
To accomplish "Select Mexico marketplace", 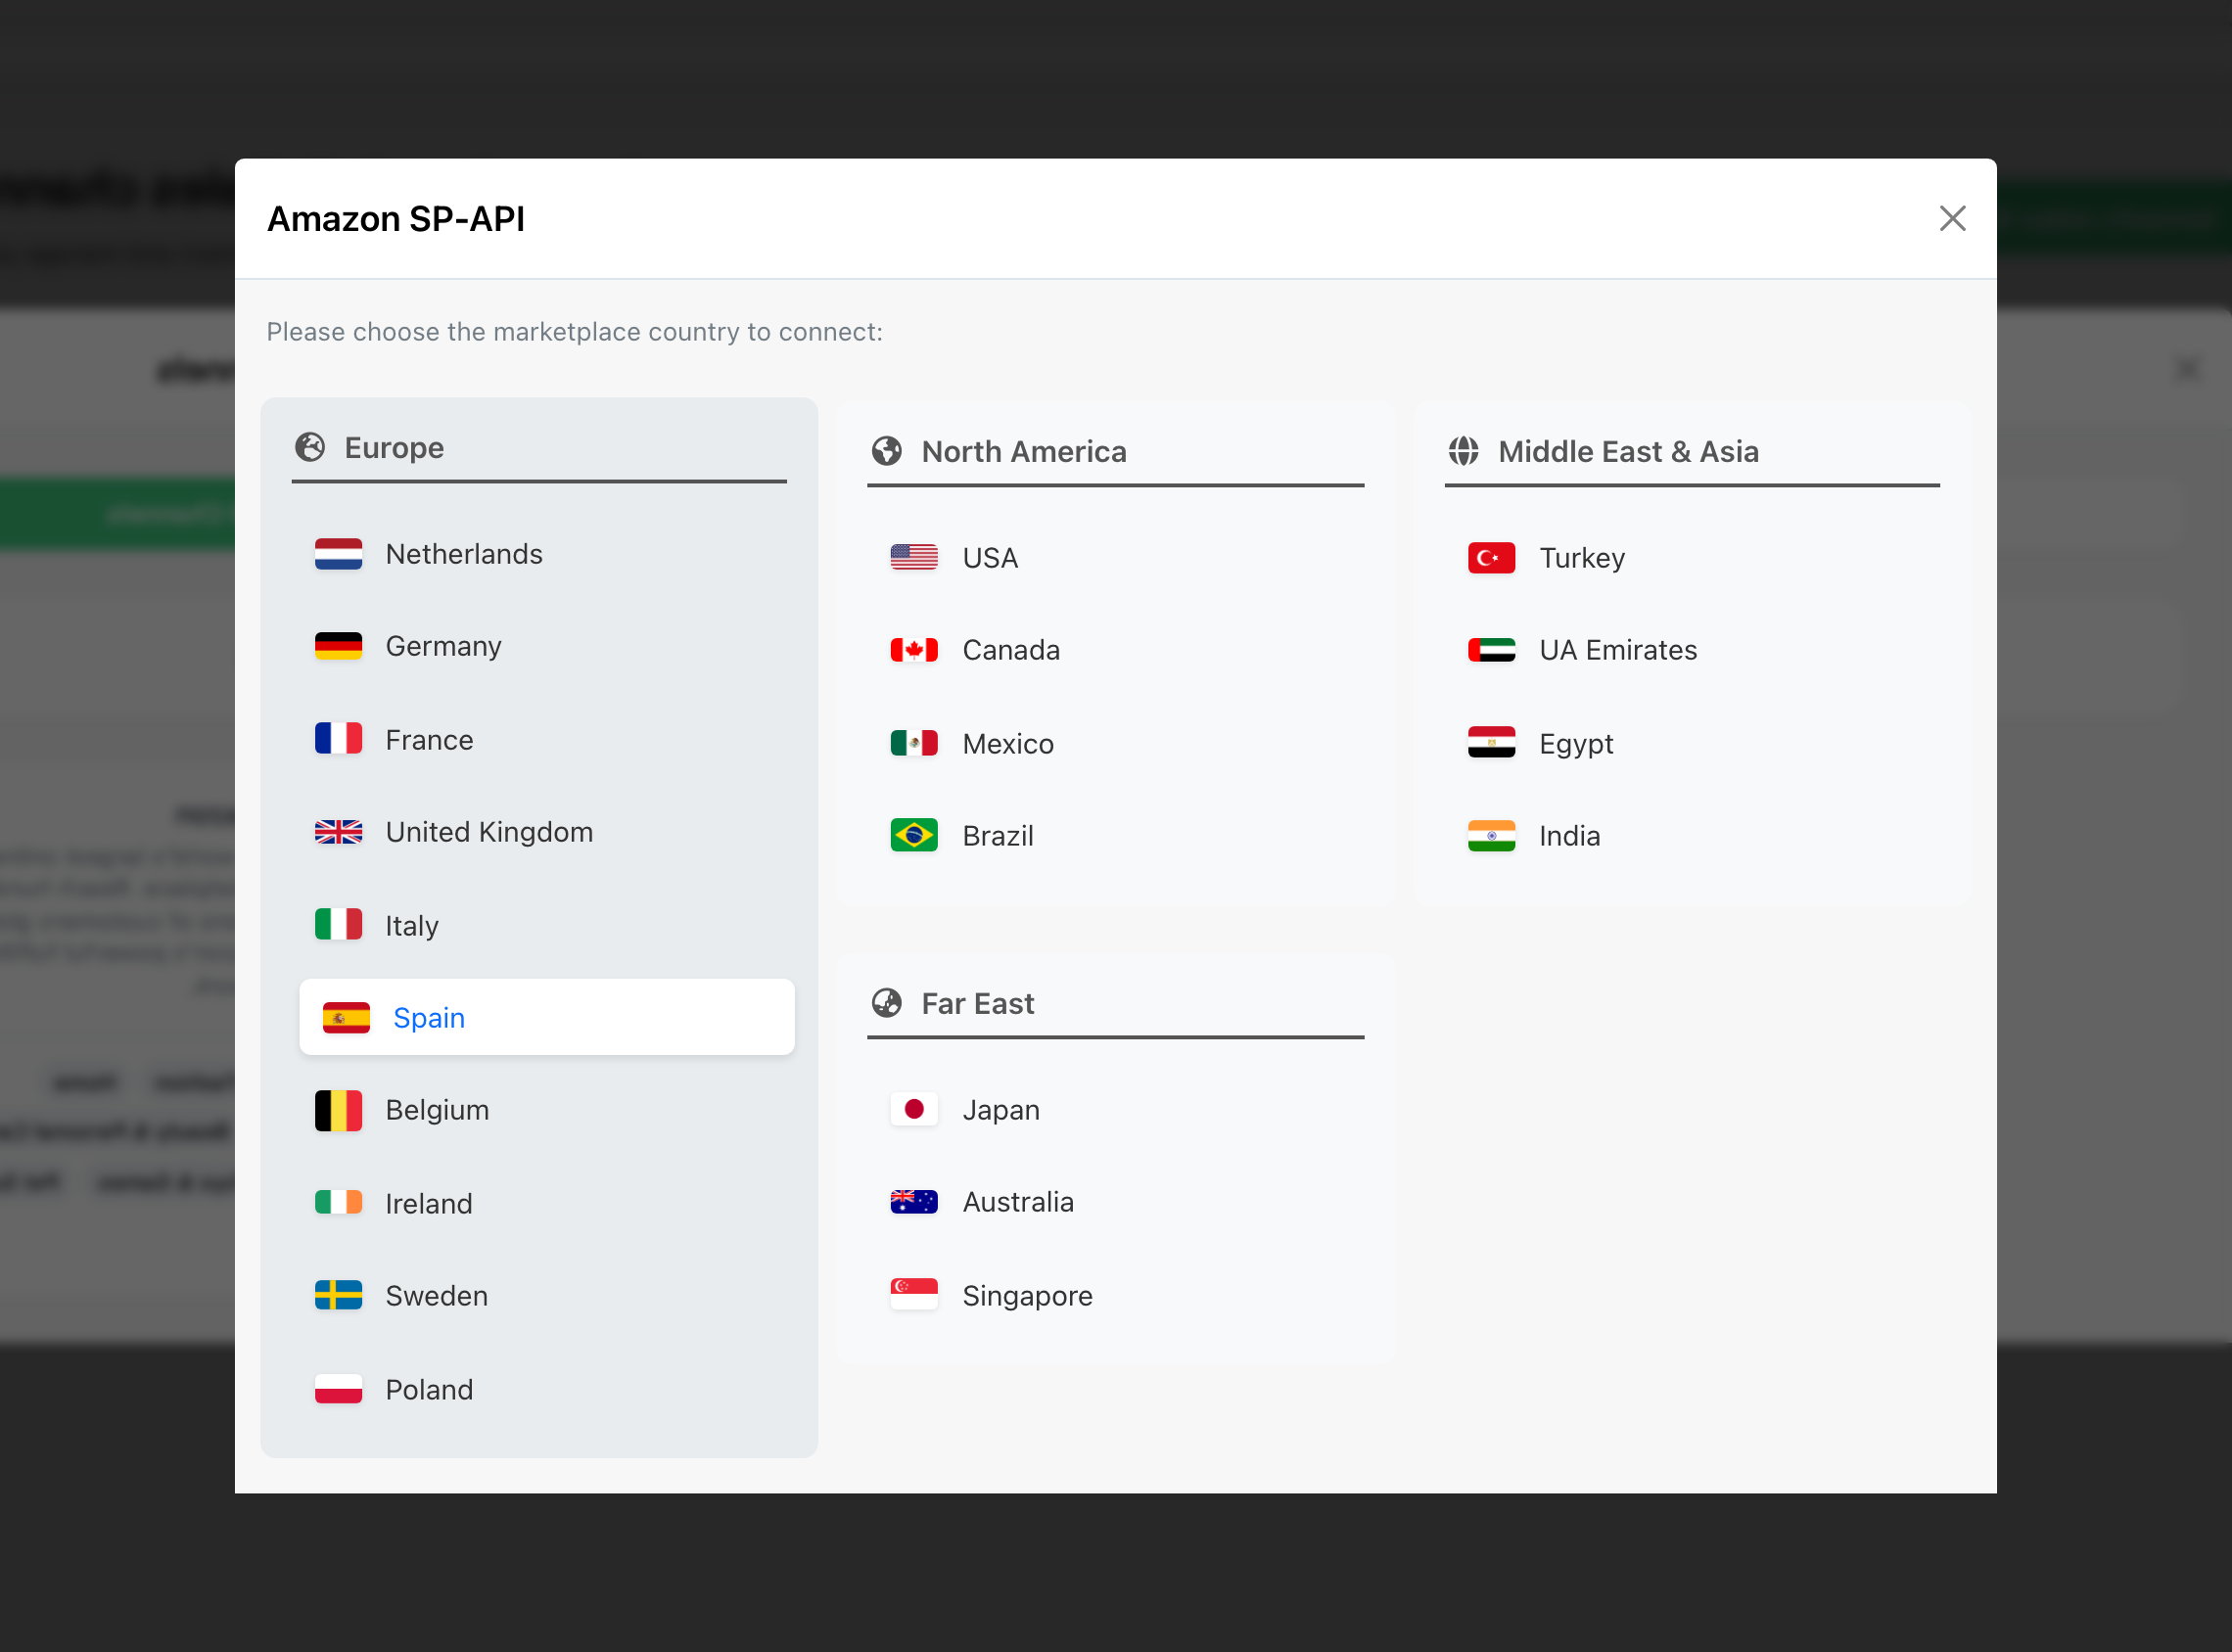I will 1116,743.
